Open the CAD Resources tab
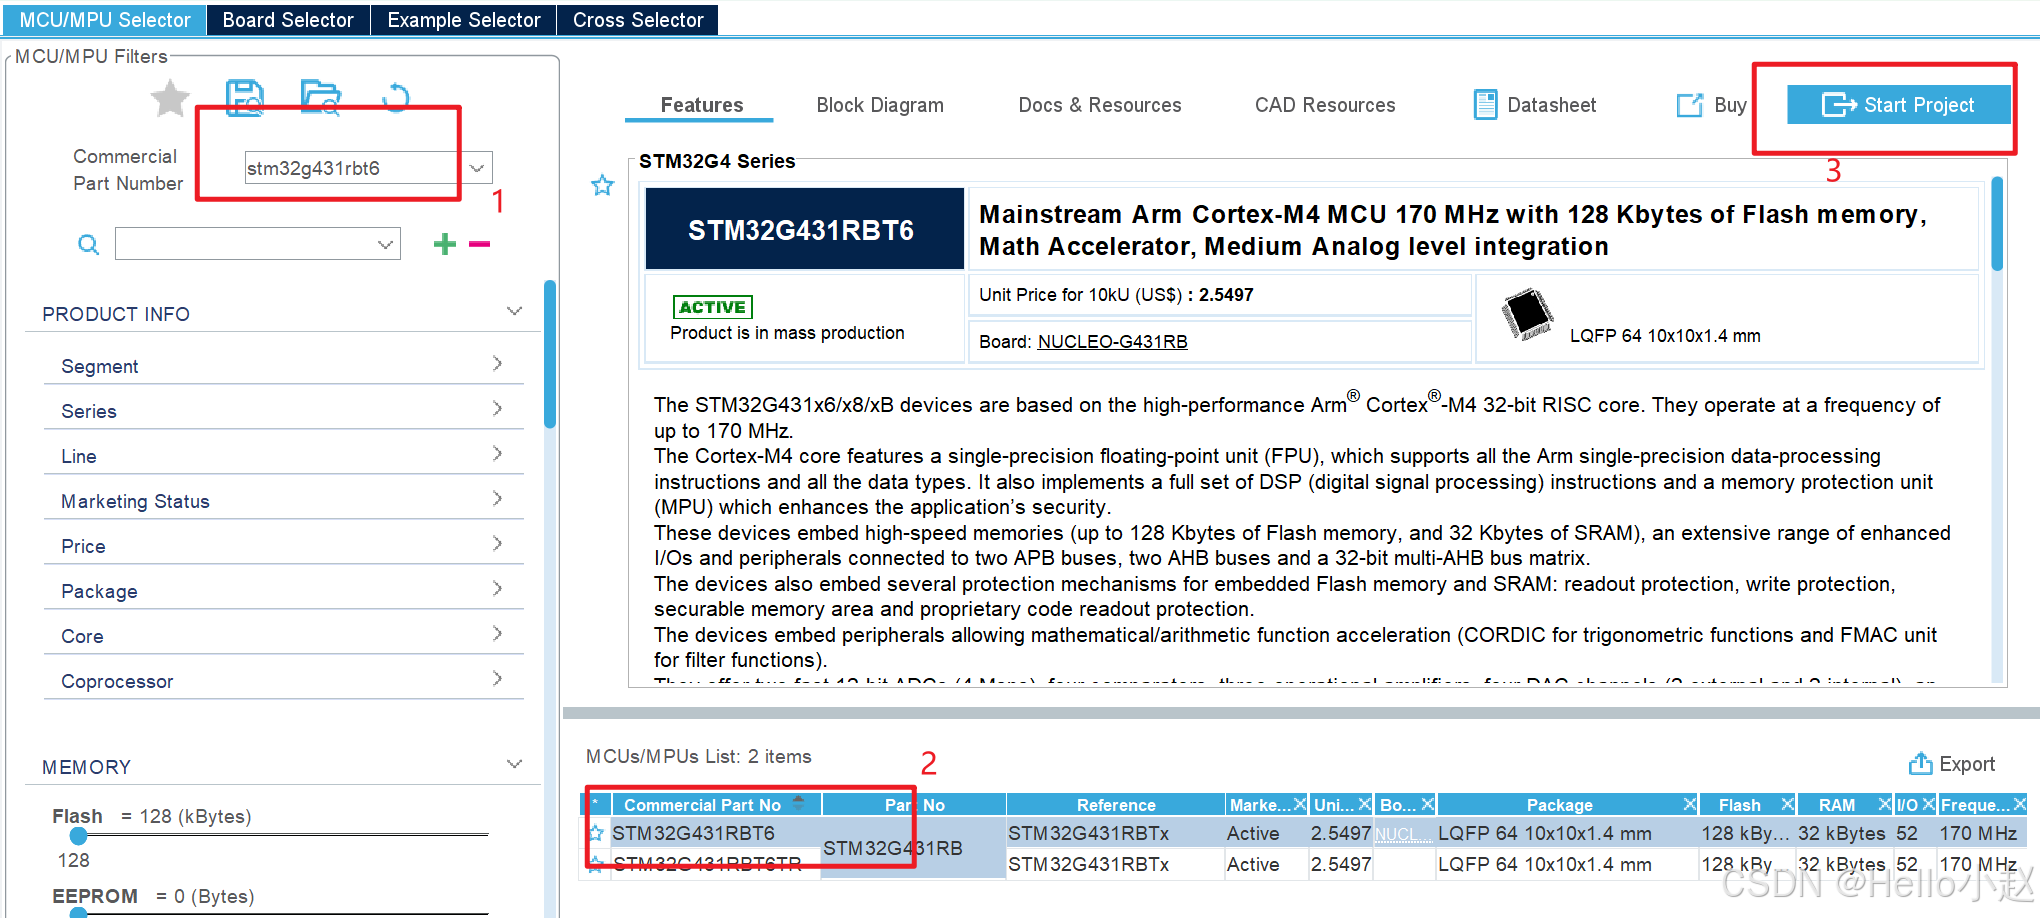This screenshot has width=2040, height=918. point(1325,105)
